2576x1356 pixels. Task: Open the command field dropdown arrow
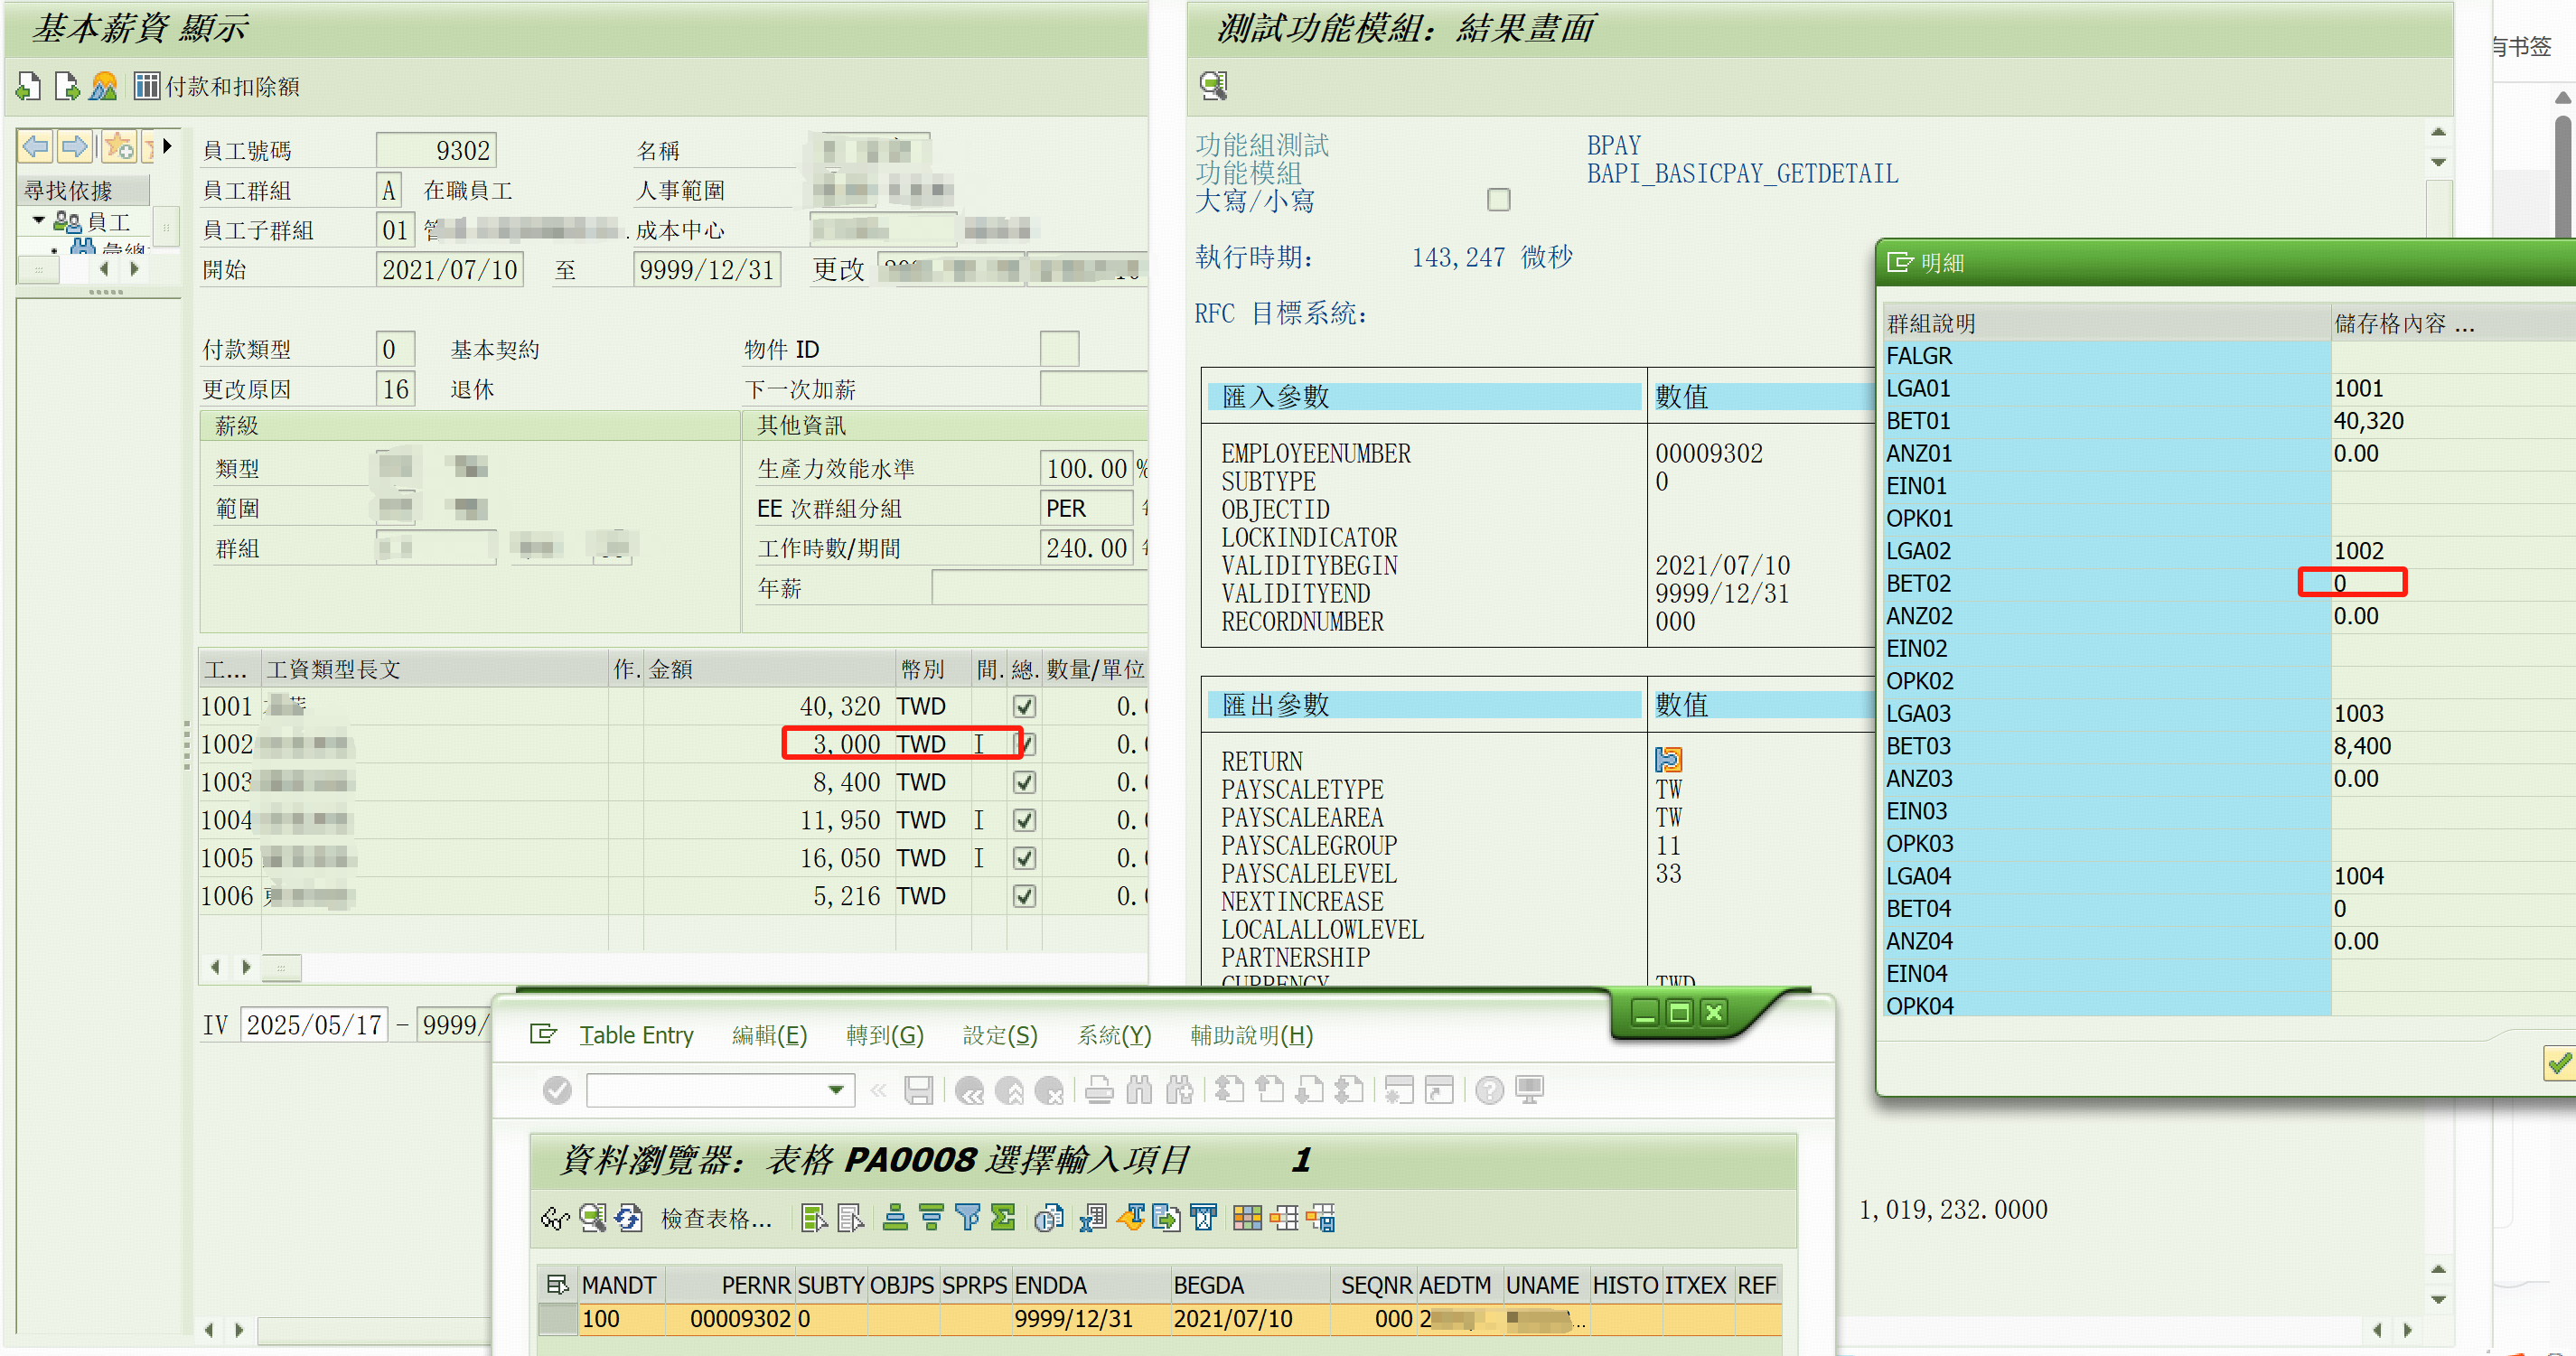pos(836,1090)
